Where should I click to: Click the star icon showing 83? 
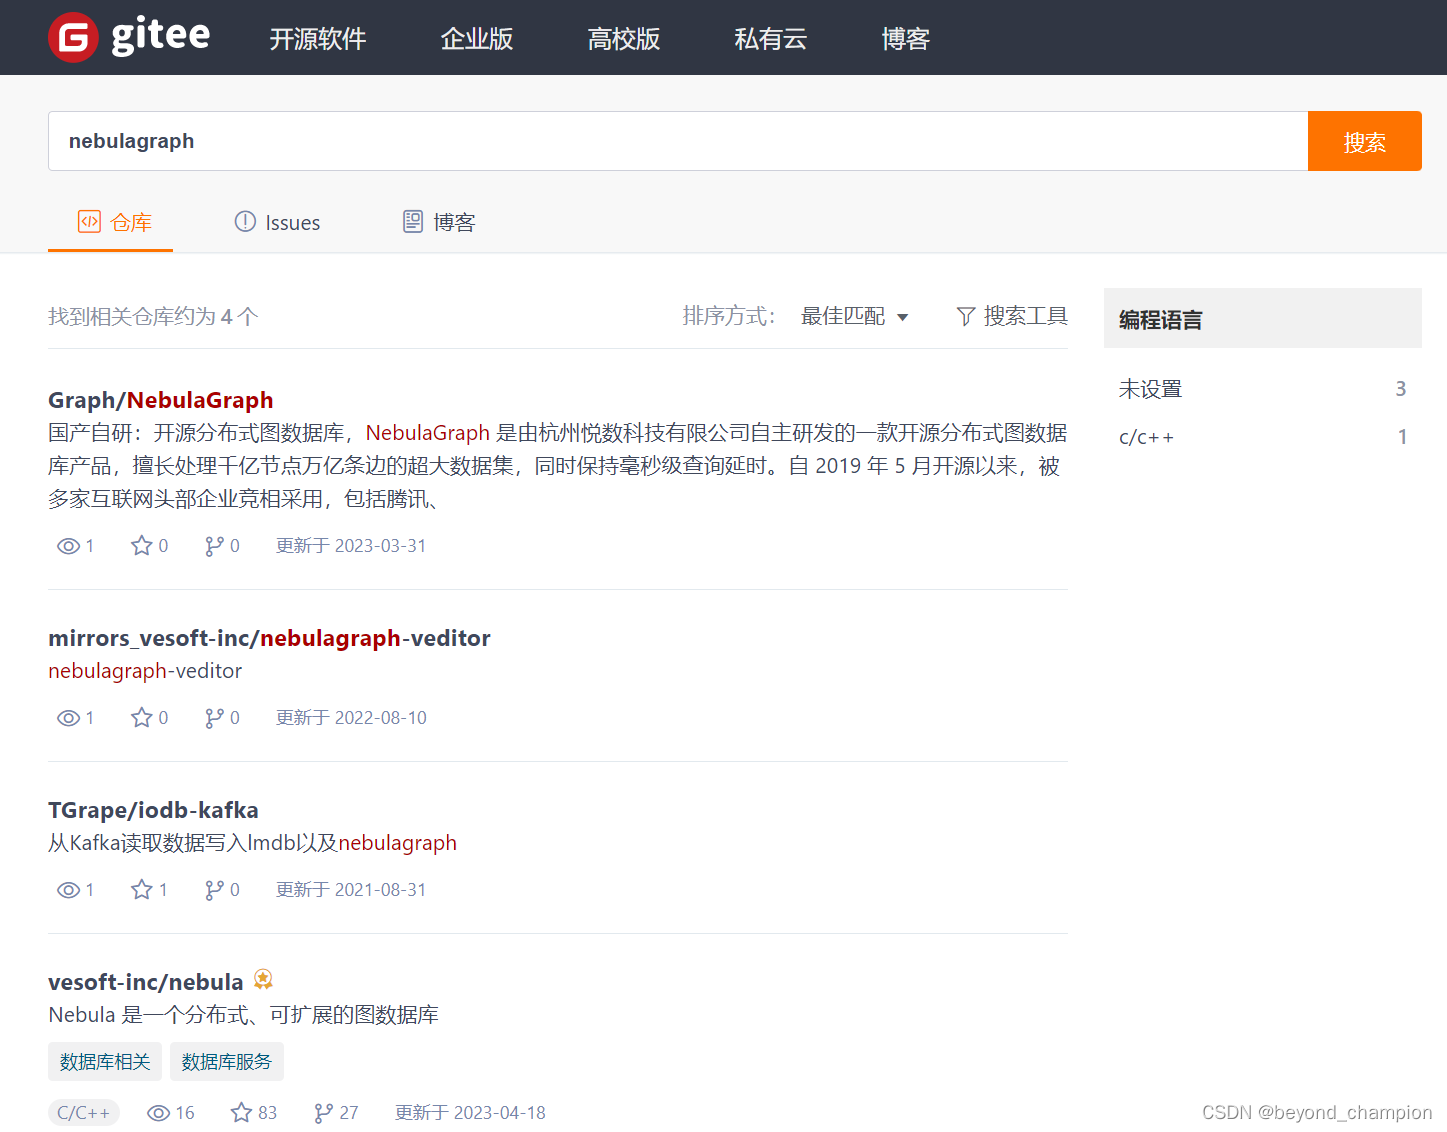[241, 1112]
